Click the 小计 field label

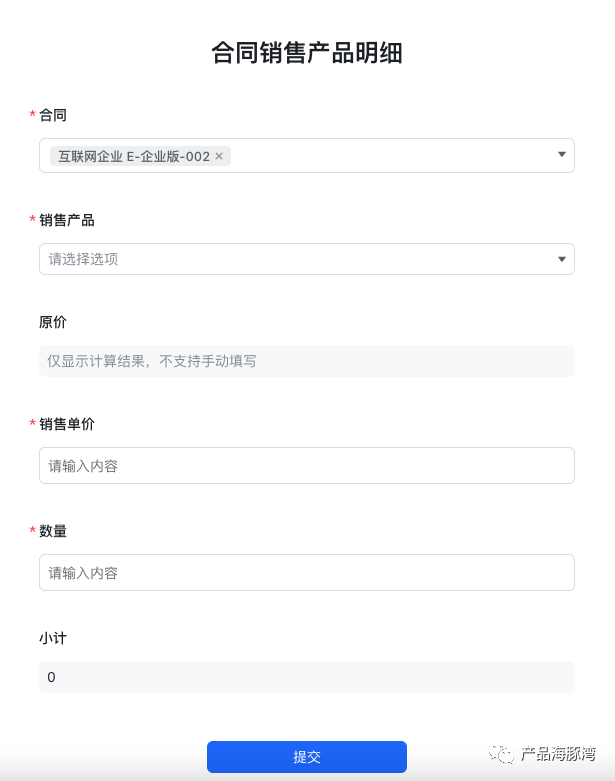53,637
